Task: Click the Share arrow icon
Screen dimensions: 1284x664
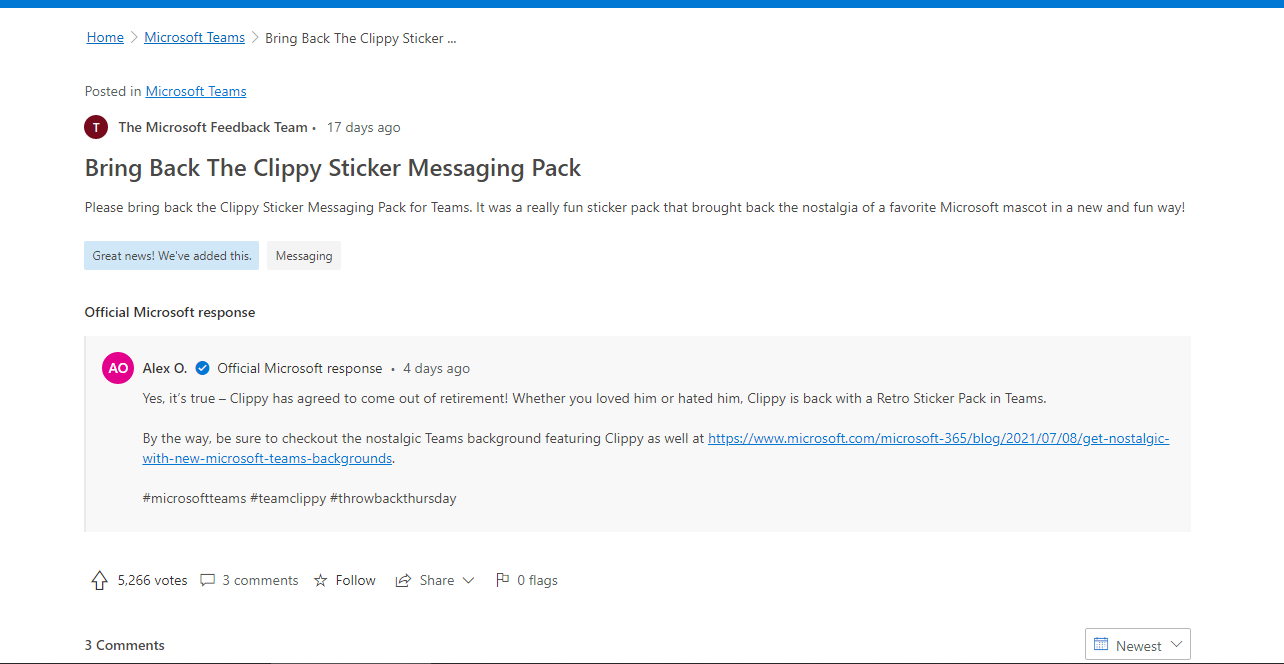Action: 403,580
